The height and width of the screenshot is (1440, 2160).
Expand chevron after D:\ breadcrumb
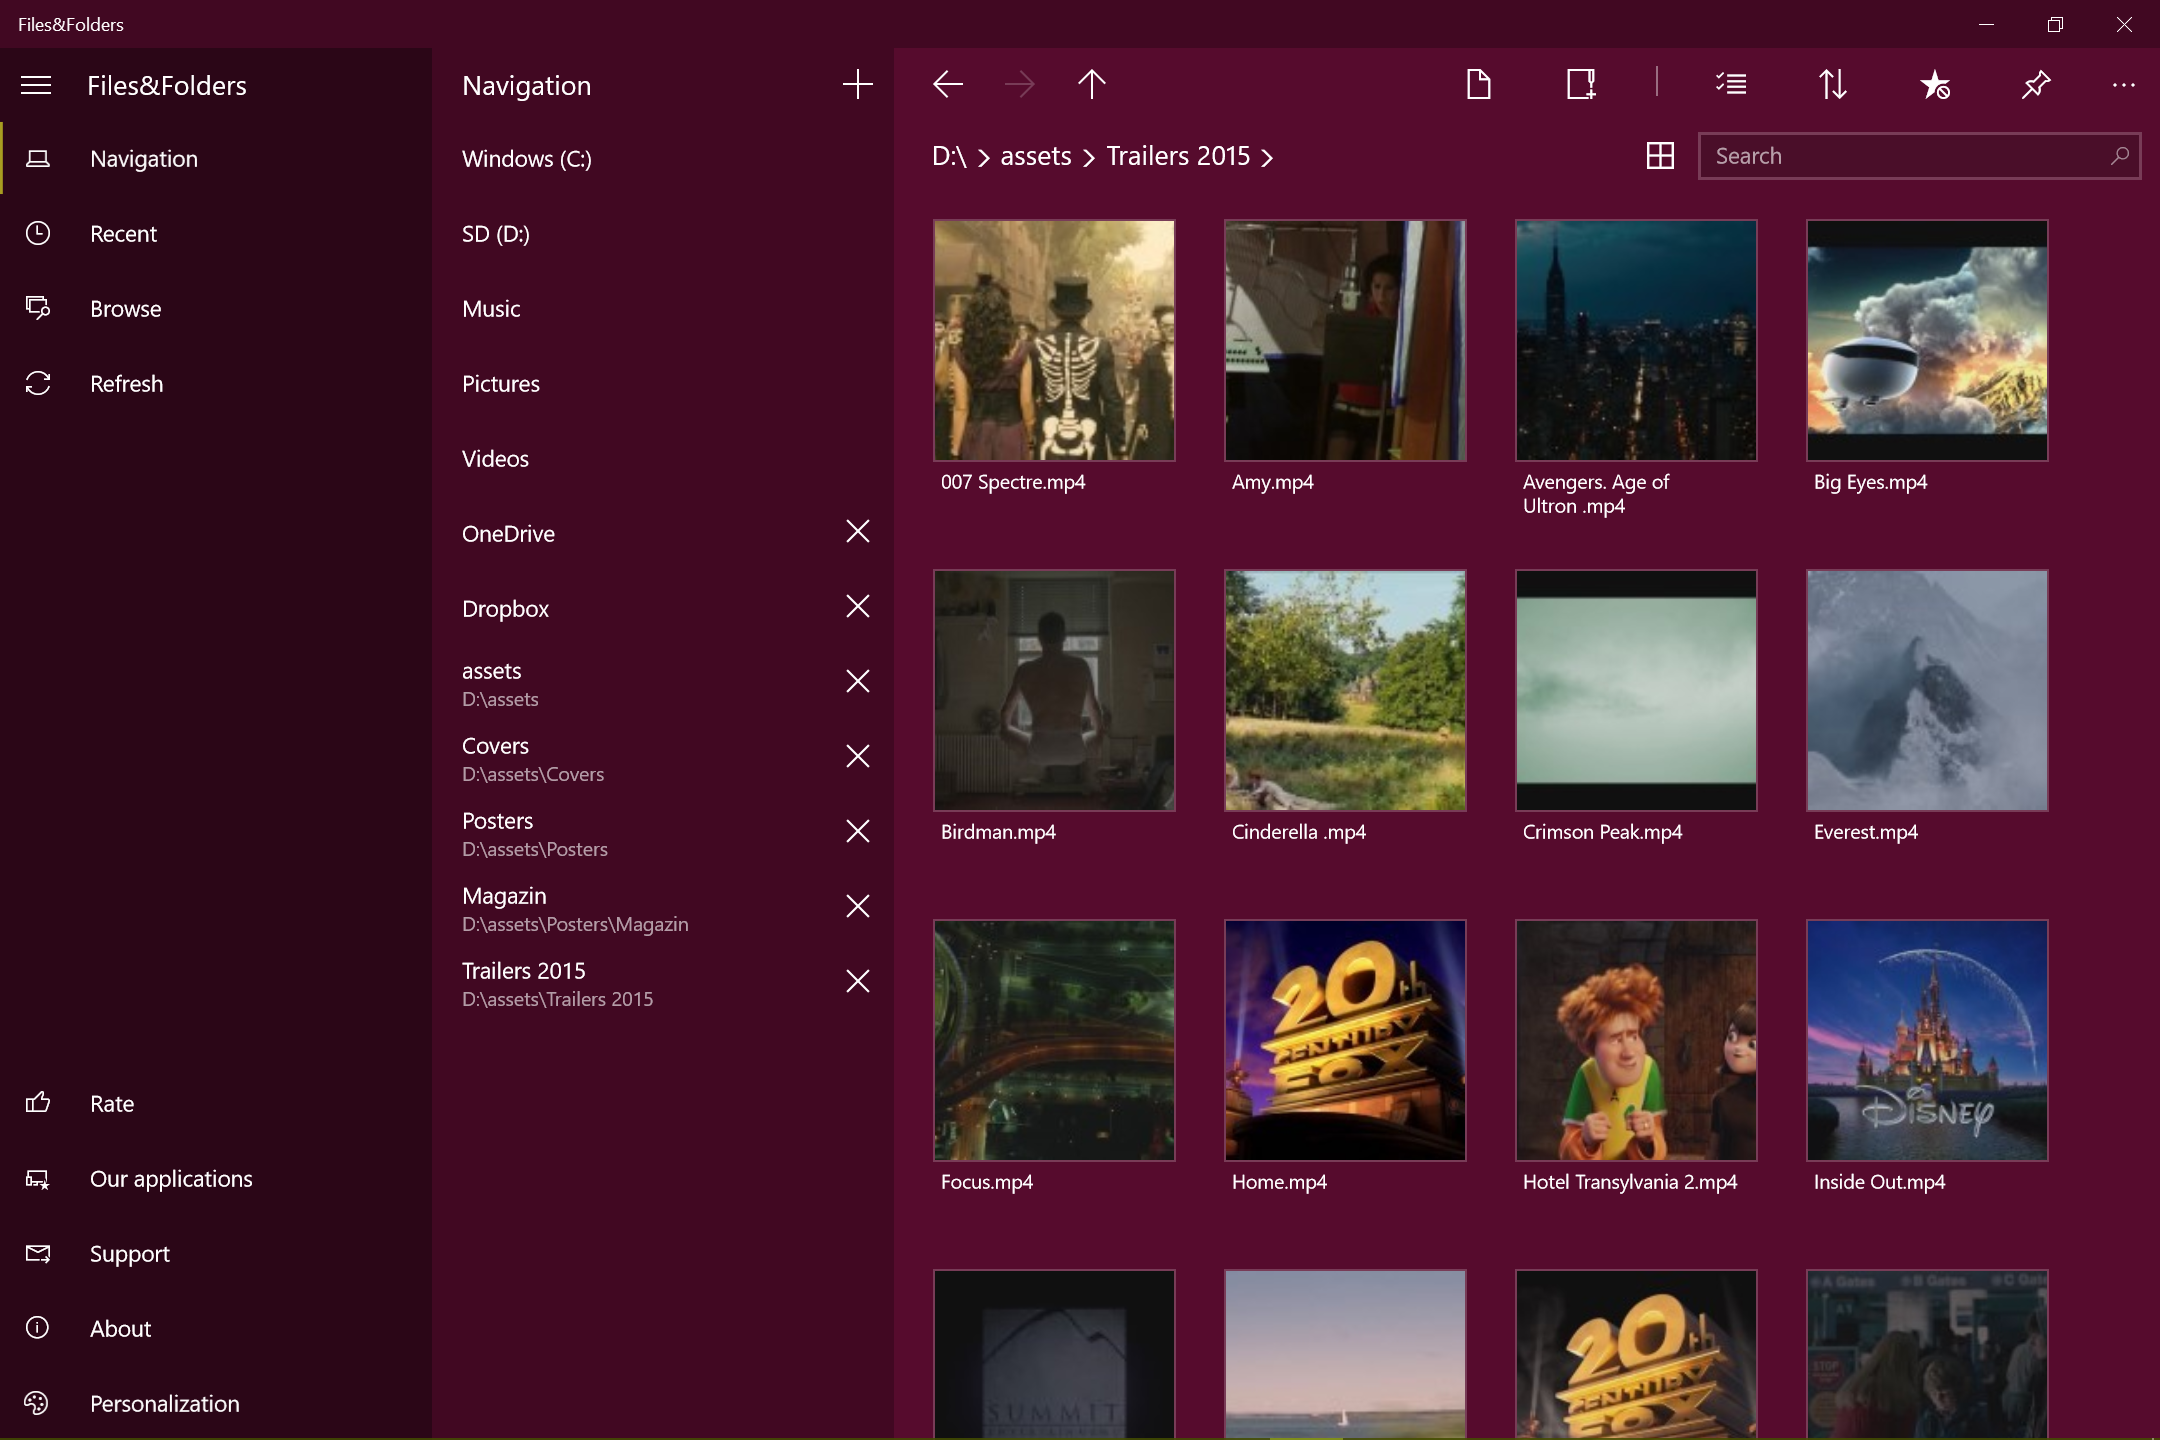point(984,158)
